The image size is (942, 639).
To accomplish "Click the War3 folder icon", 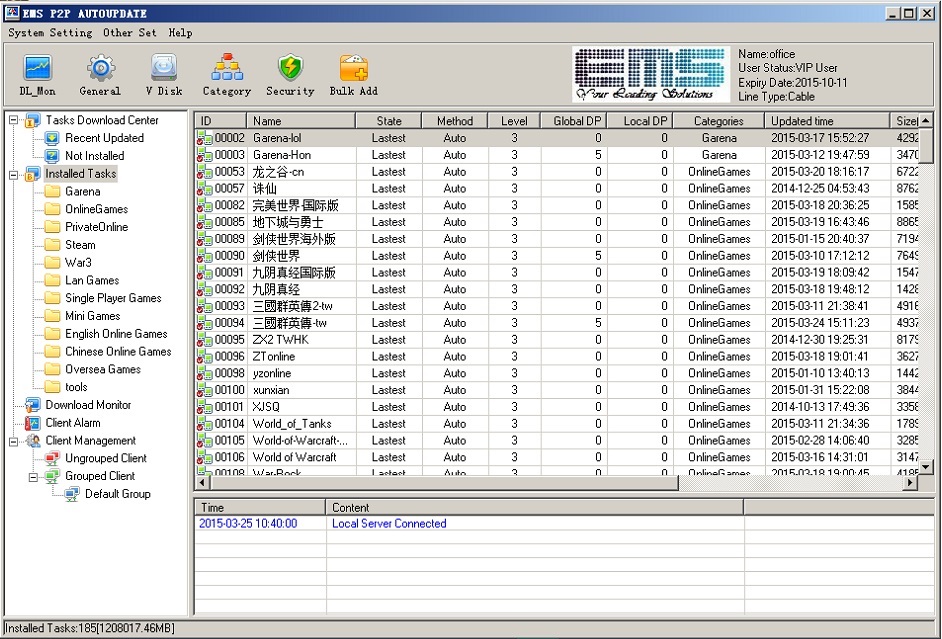I will [53, 262].
